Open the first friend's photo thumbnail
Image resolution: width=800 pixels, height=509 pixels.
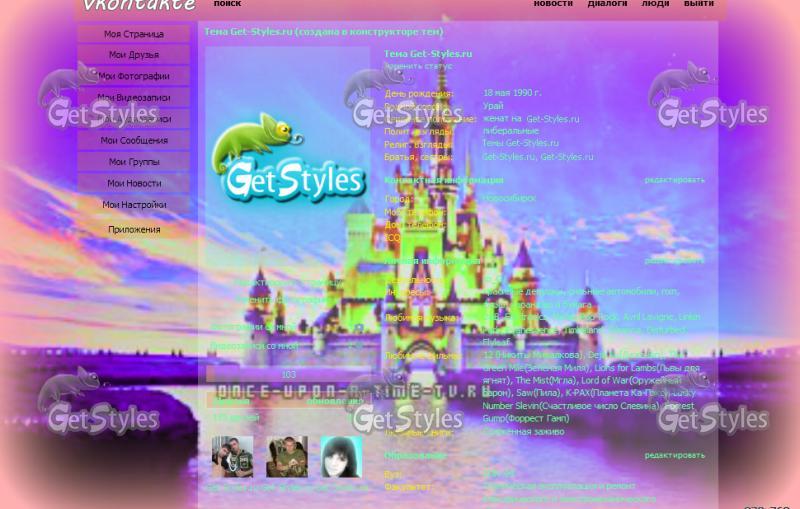coord(233,456)
